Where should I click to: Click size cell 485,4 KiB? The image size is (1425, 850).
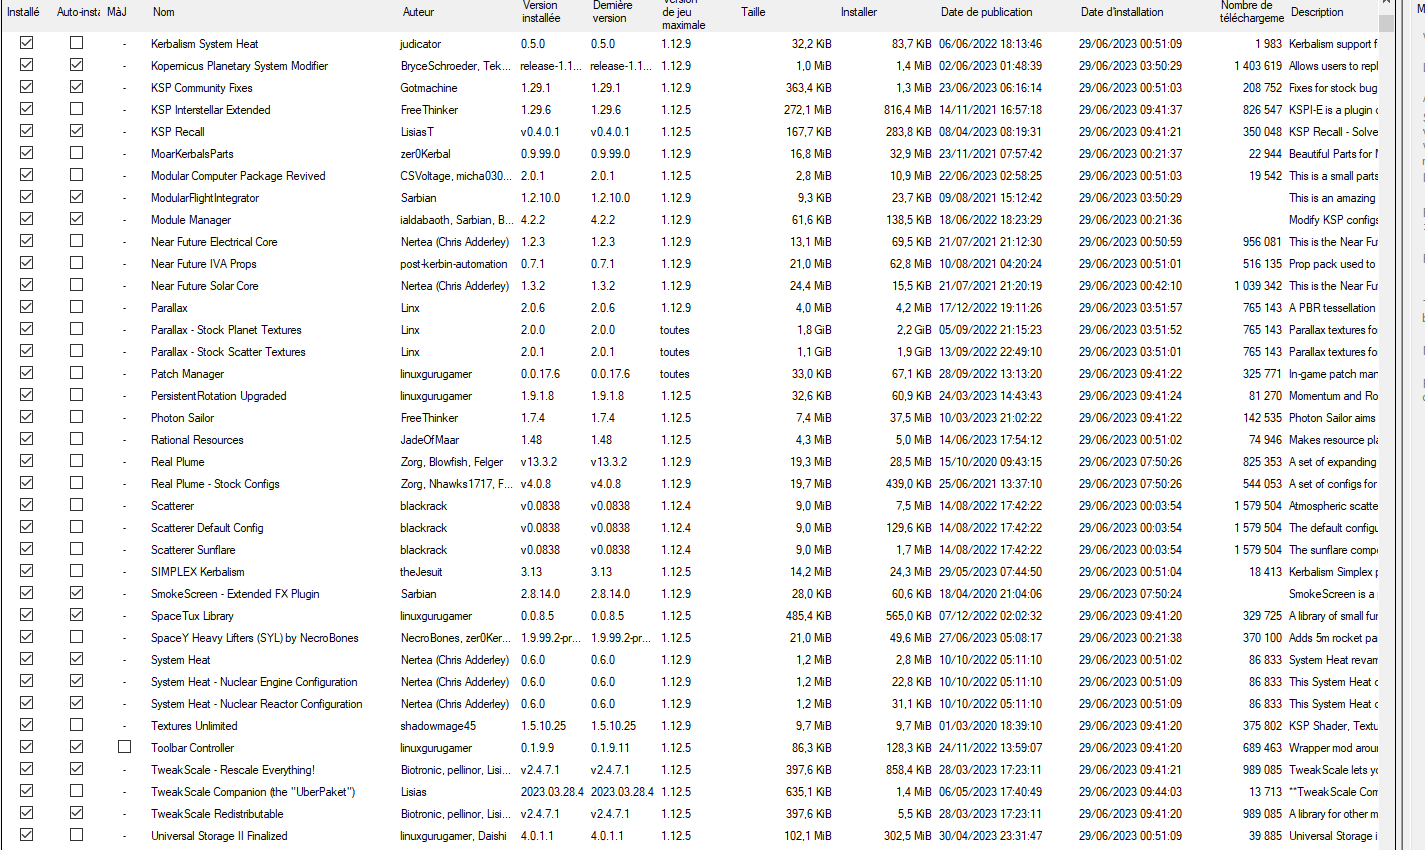pos(809,616)
